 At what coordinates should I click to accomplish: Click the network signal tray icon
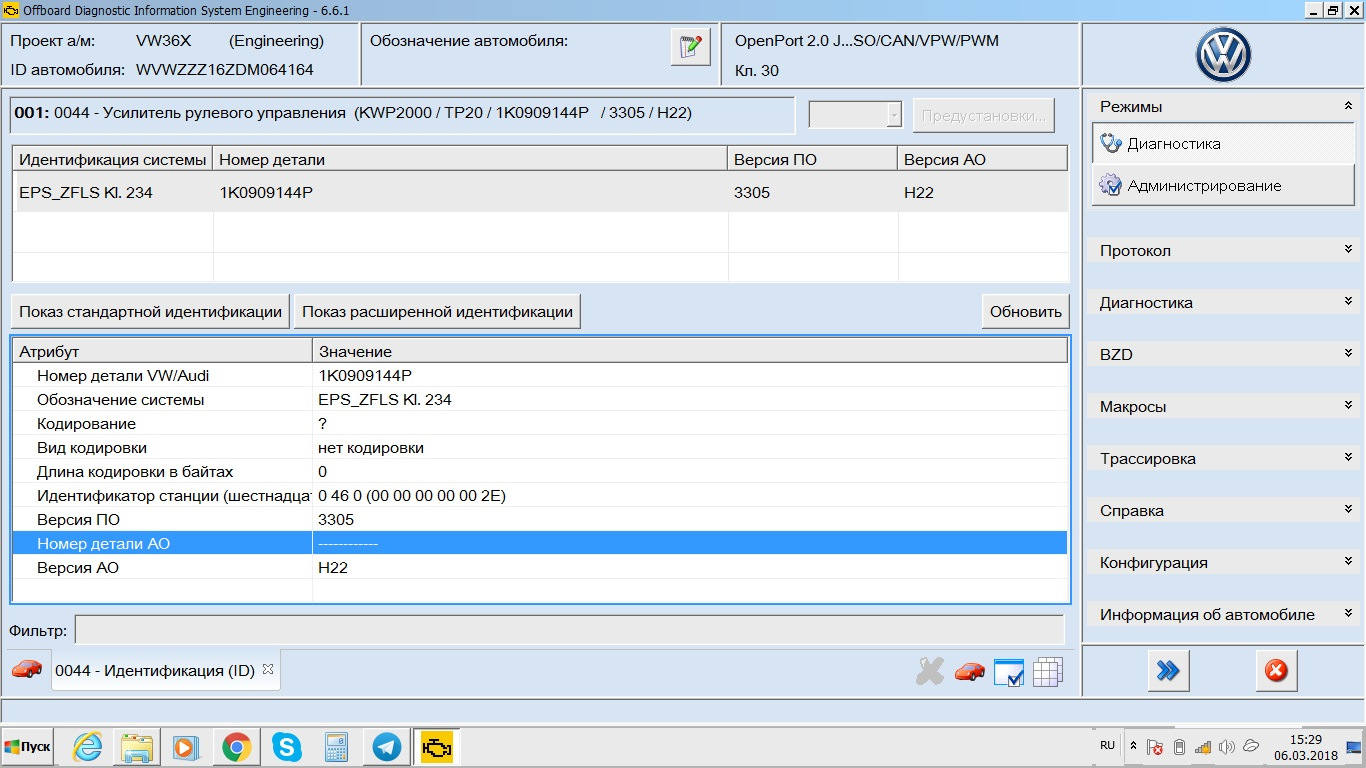pyautogui.click(x=1203, y=747)
